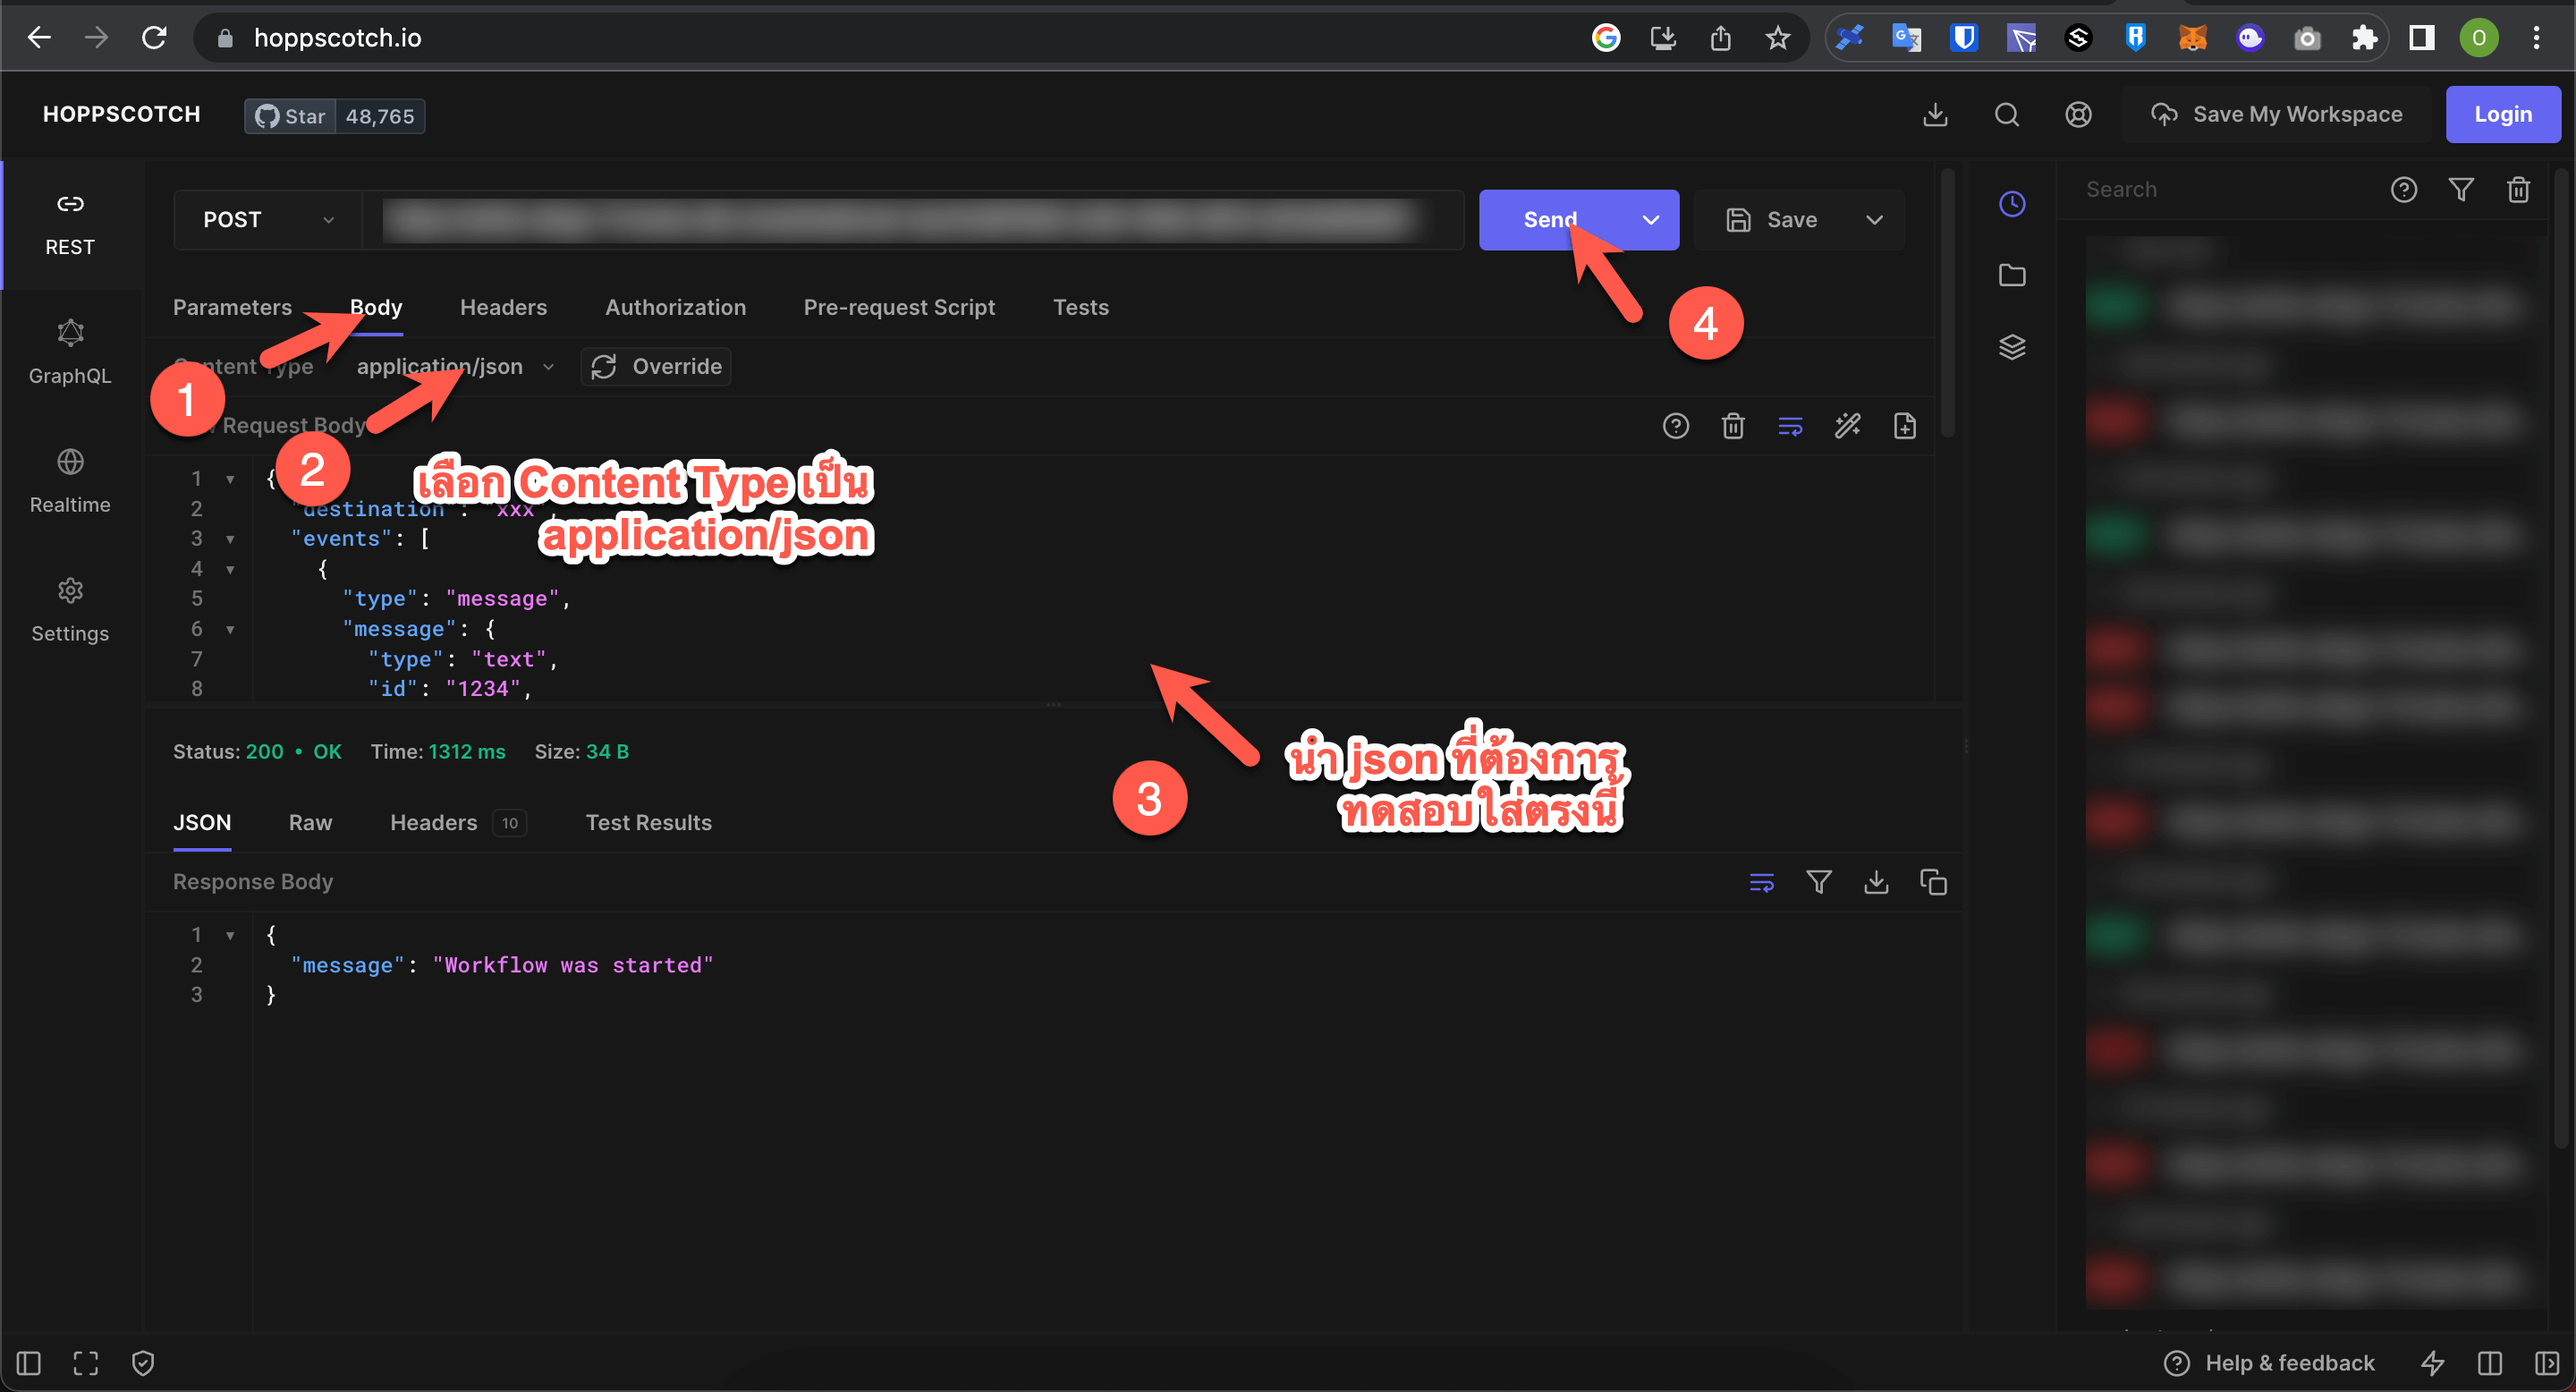Toggle line wrapping in the Request Body
Screen dimensions: 2576x1392
coord(1790,425)
